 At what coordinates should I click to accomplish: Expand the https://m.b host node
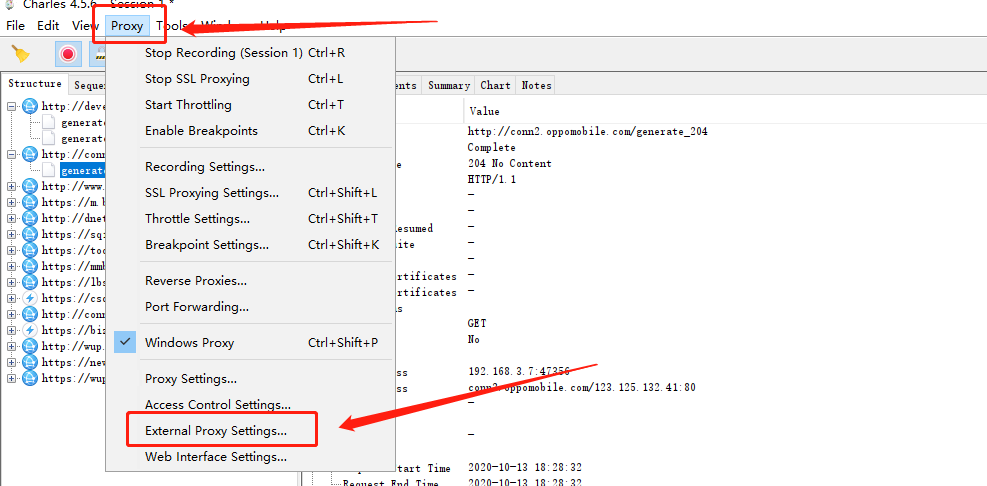tap(11, 203)
